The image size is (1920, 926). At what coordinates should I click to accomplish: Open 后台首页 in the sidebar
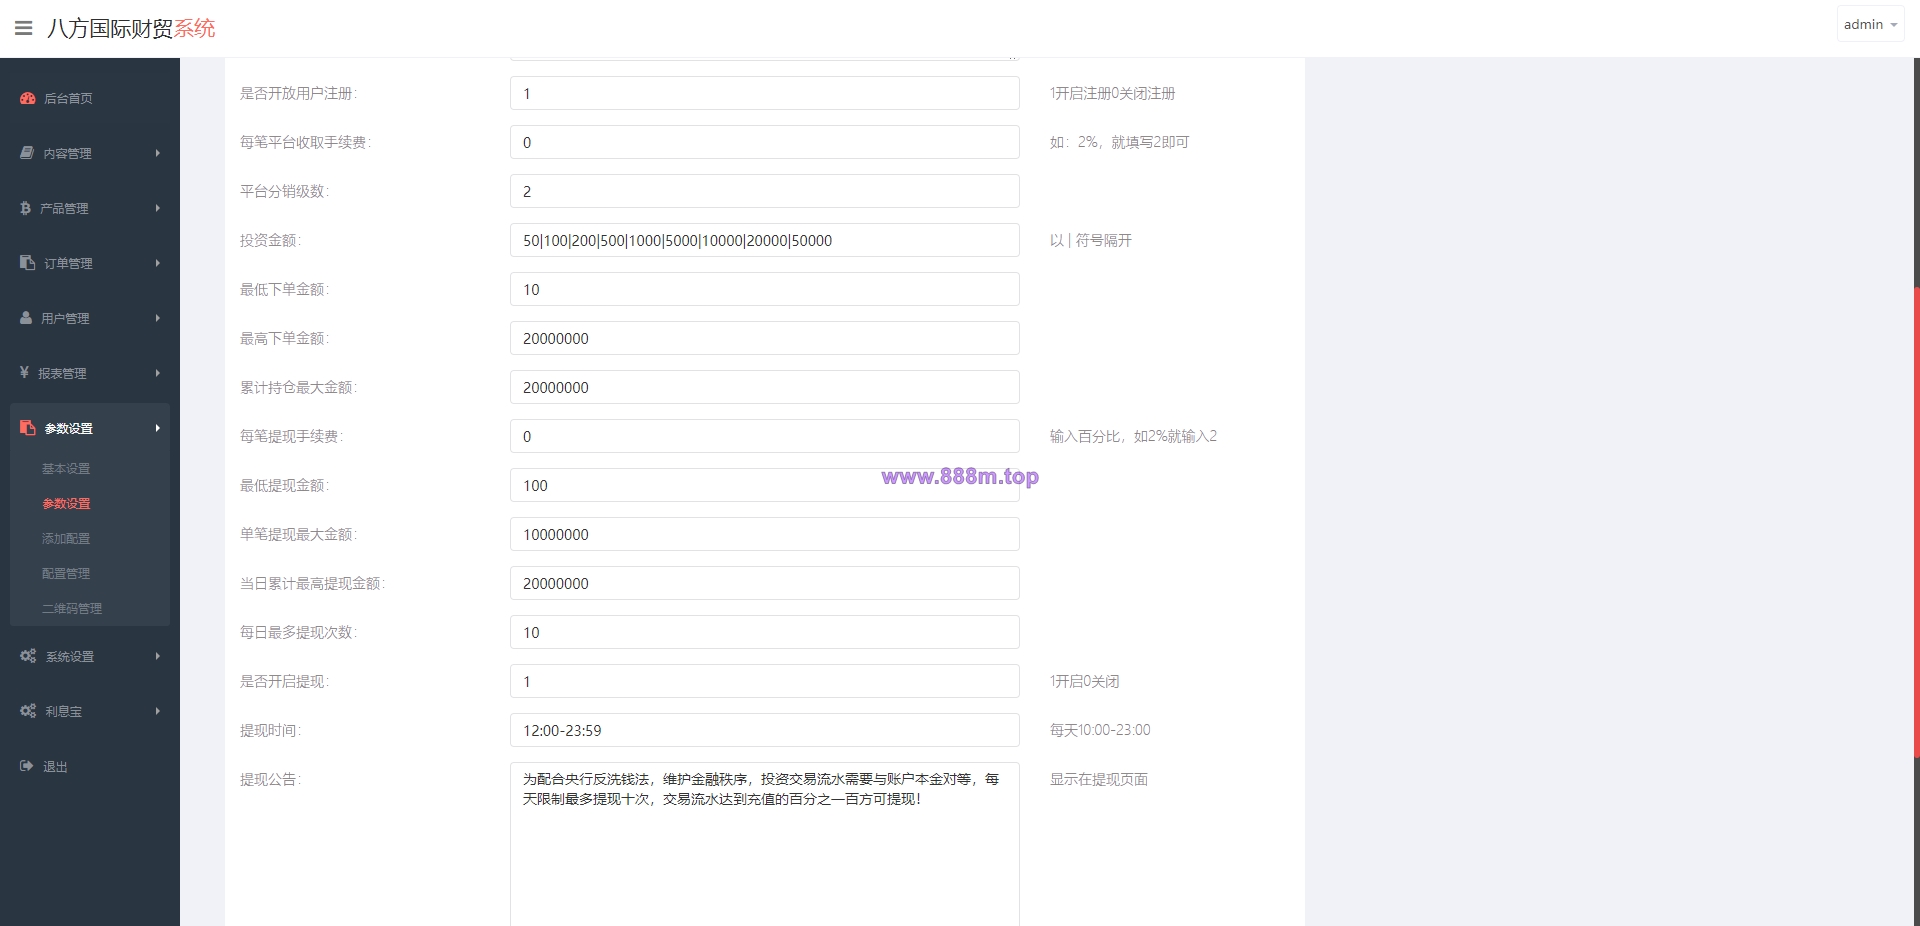68,98
